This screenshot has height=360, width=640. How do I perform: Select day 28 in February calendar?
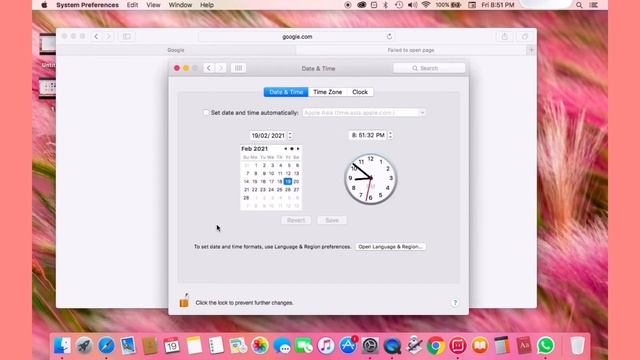pyautogui.click(x=246, y=198)
